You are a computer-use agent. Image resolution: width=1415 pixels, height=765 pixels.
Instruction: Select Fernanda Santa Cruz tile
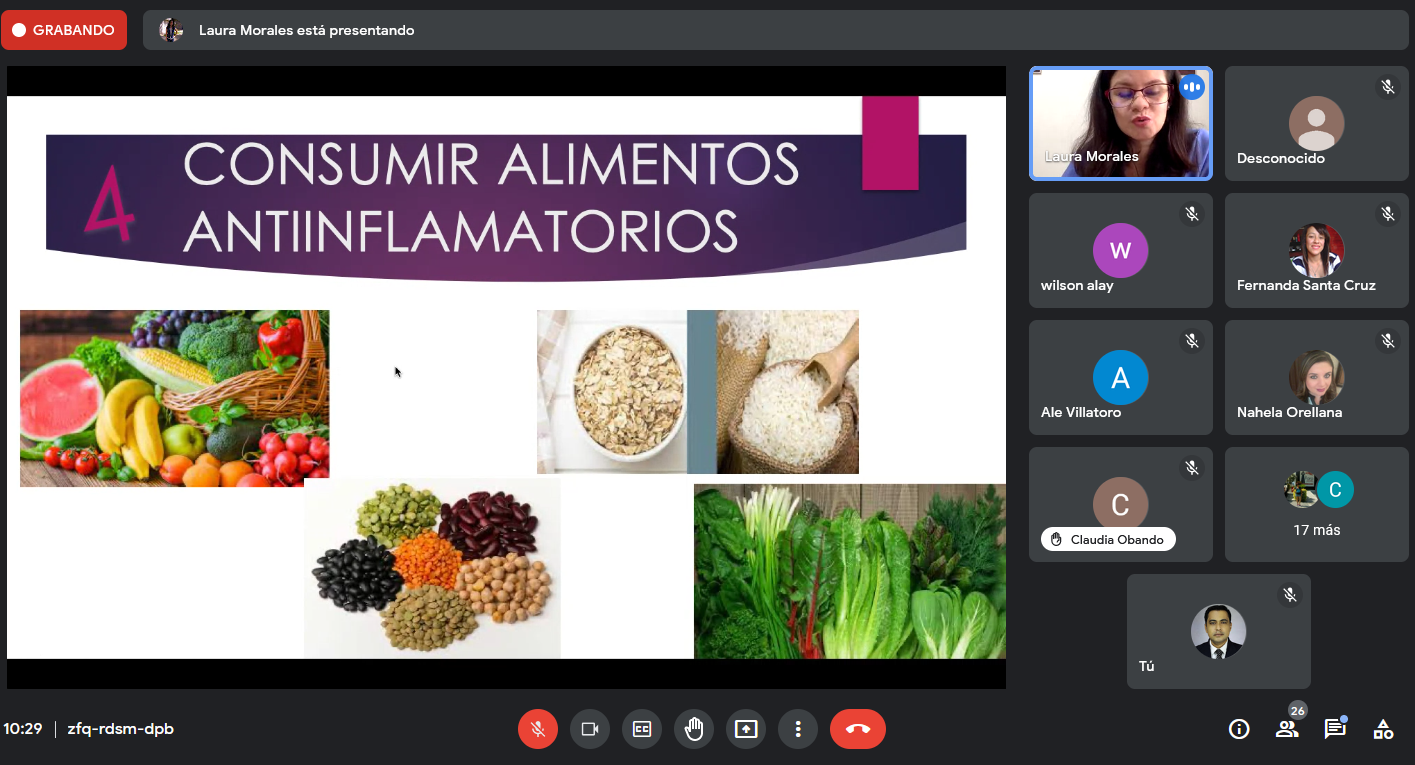click(x=1317, y=250)
